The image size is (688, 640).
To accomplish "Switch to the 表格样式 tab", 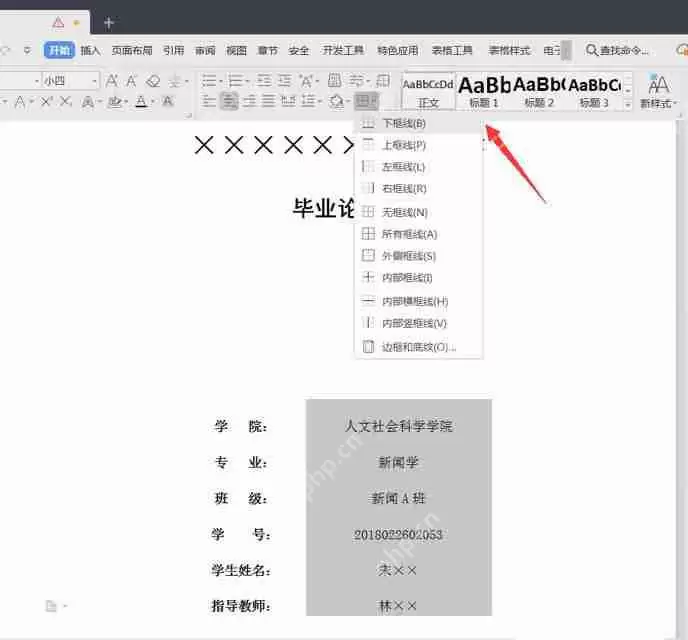I will point(509,50).
